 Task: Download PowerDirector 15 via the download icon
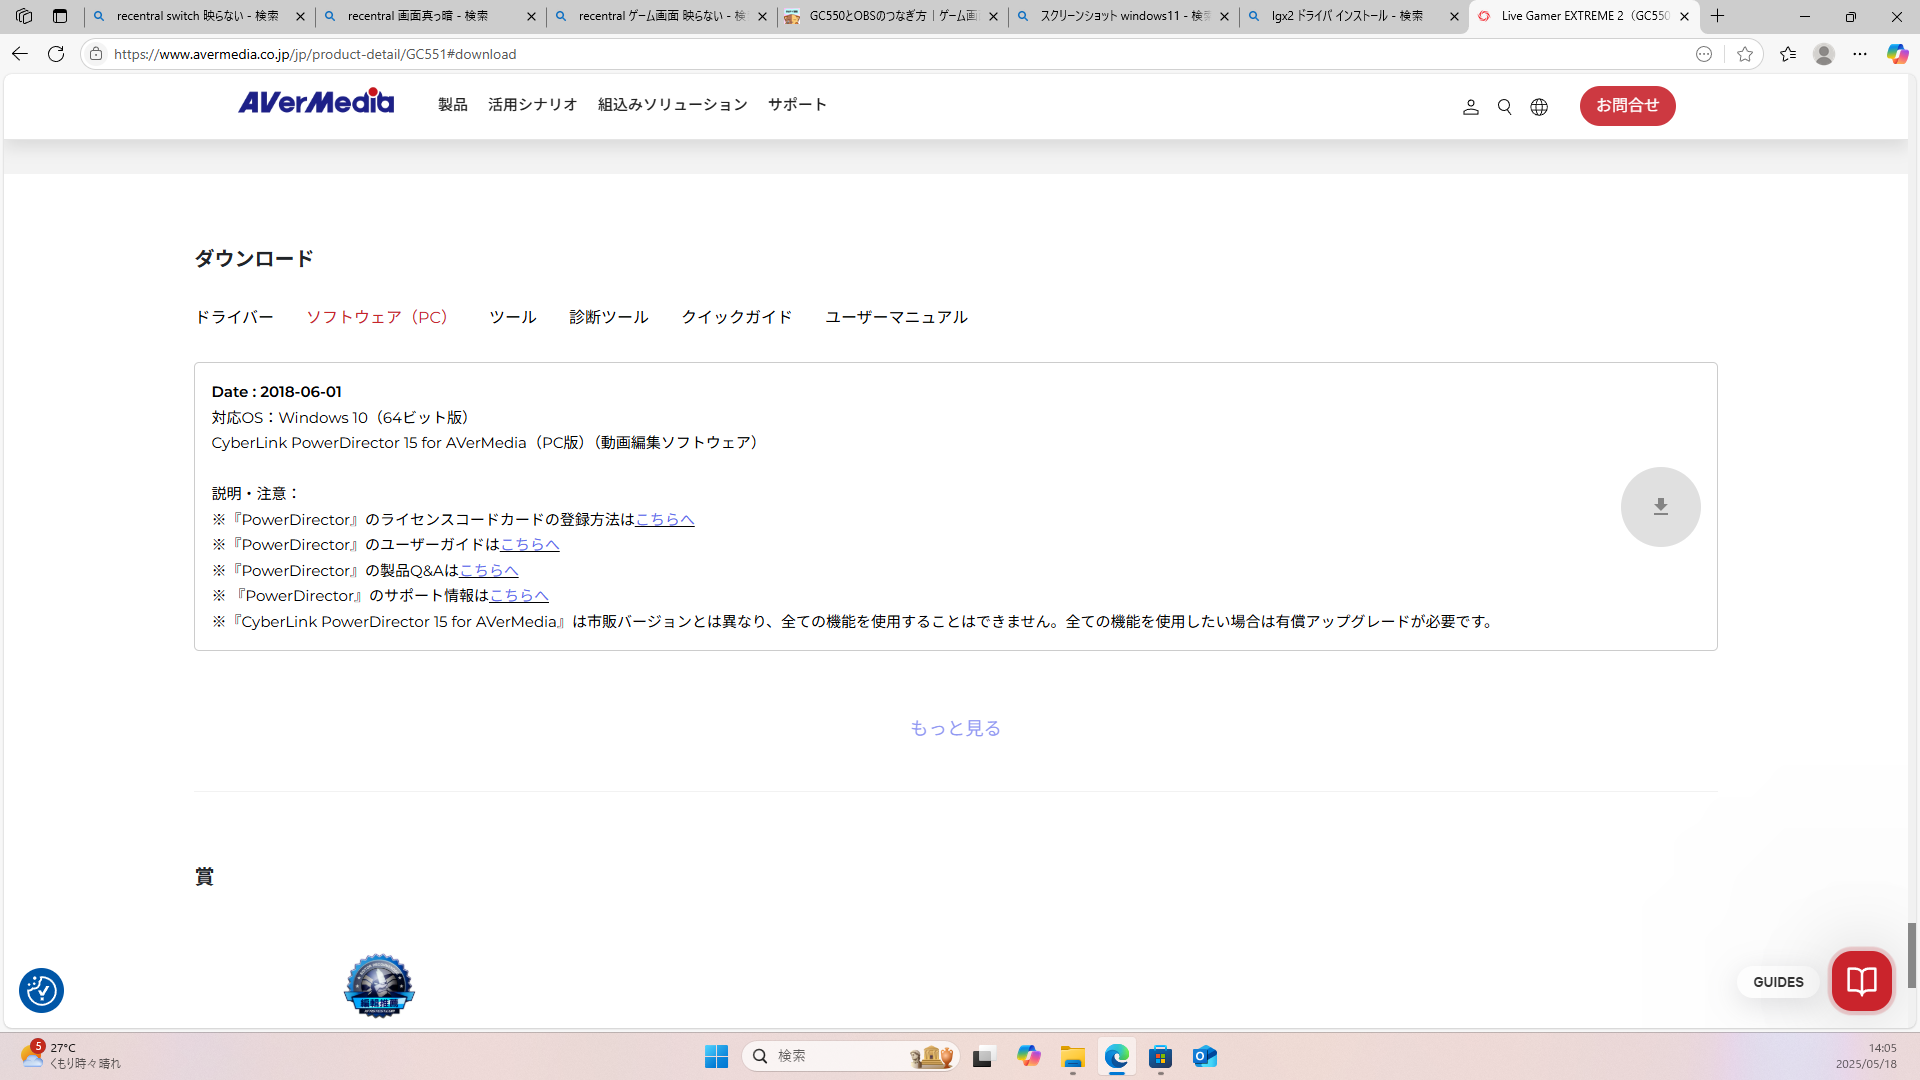(x=1660, y=507)
